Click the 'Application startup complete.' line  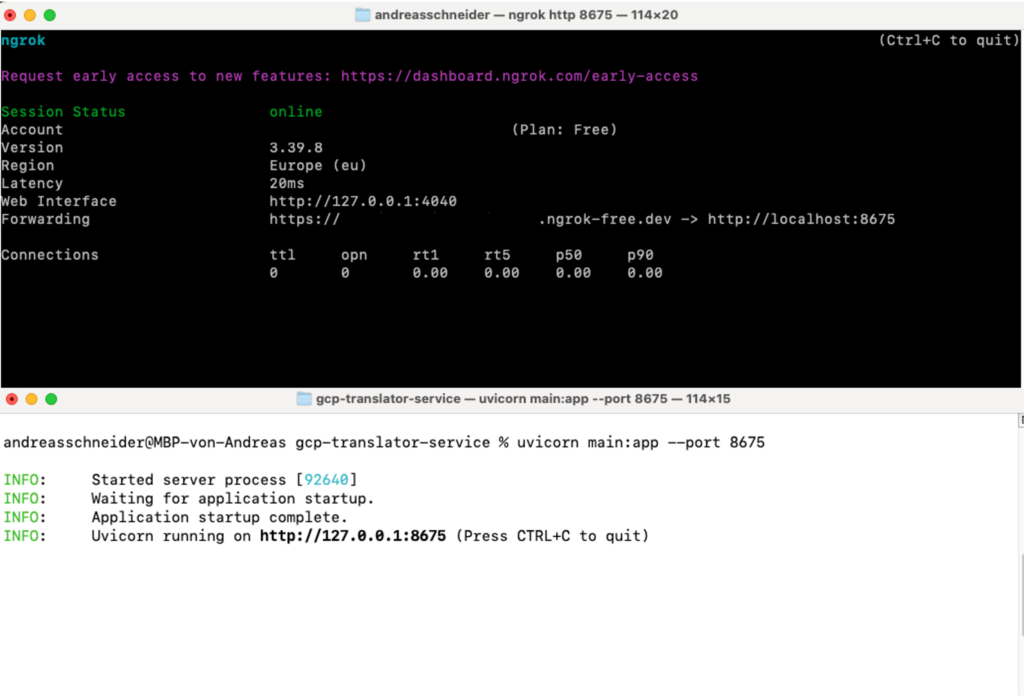point(219,517)
